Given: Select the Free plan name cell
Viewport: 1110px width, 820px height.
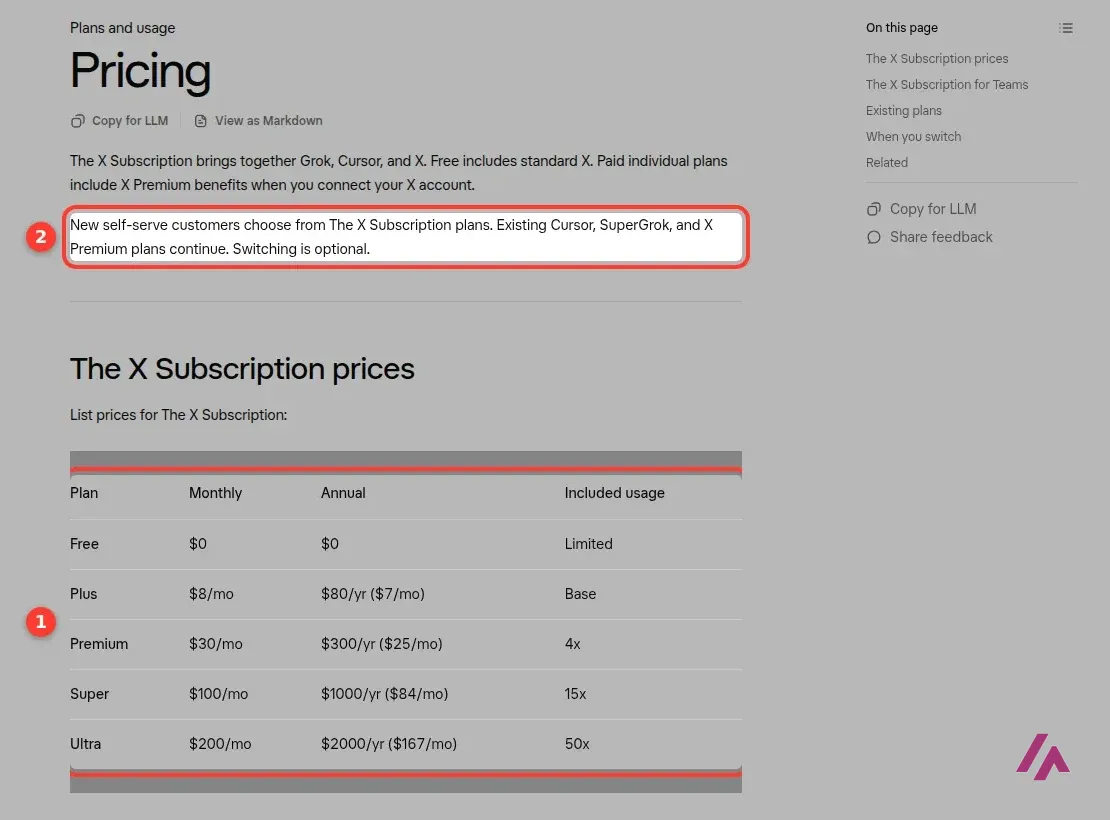Looking at the screenshot, I should (84, 544).
